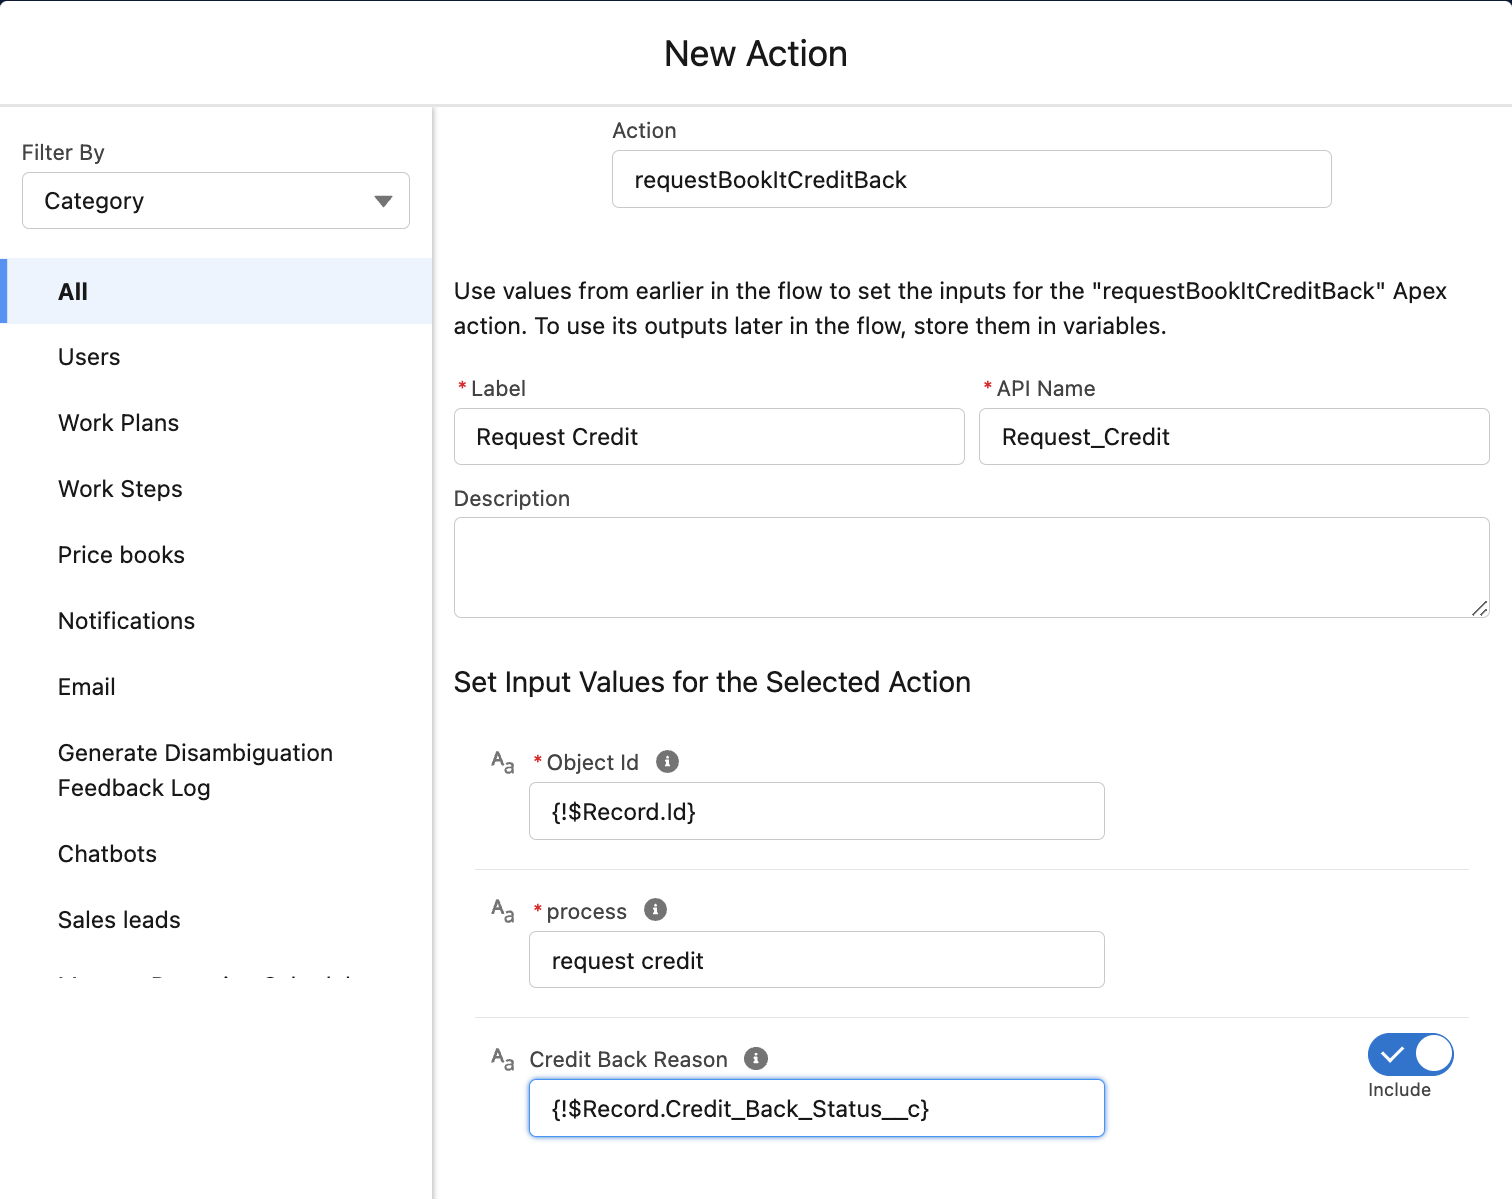This screenshot has width=1512, height=1199.
Task: Select the Work Steps category
Action: click(120, 489)
